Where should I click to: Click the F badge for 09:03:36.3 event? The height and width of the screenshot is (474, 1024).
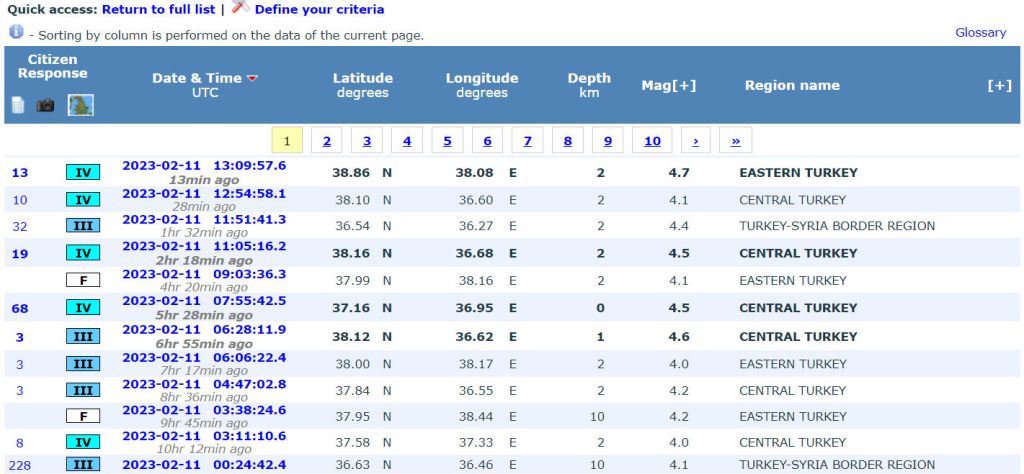(x=83, y=281)
